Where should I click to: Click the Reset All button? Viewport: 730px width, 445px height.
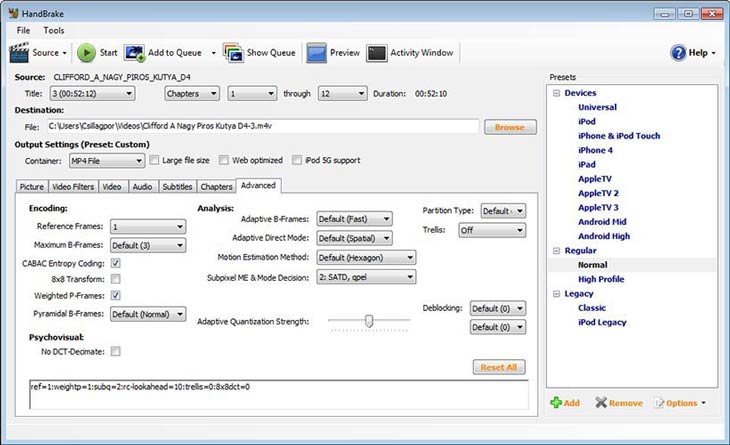point(499,367)
